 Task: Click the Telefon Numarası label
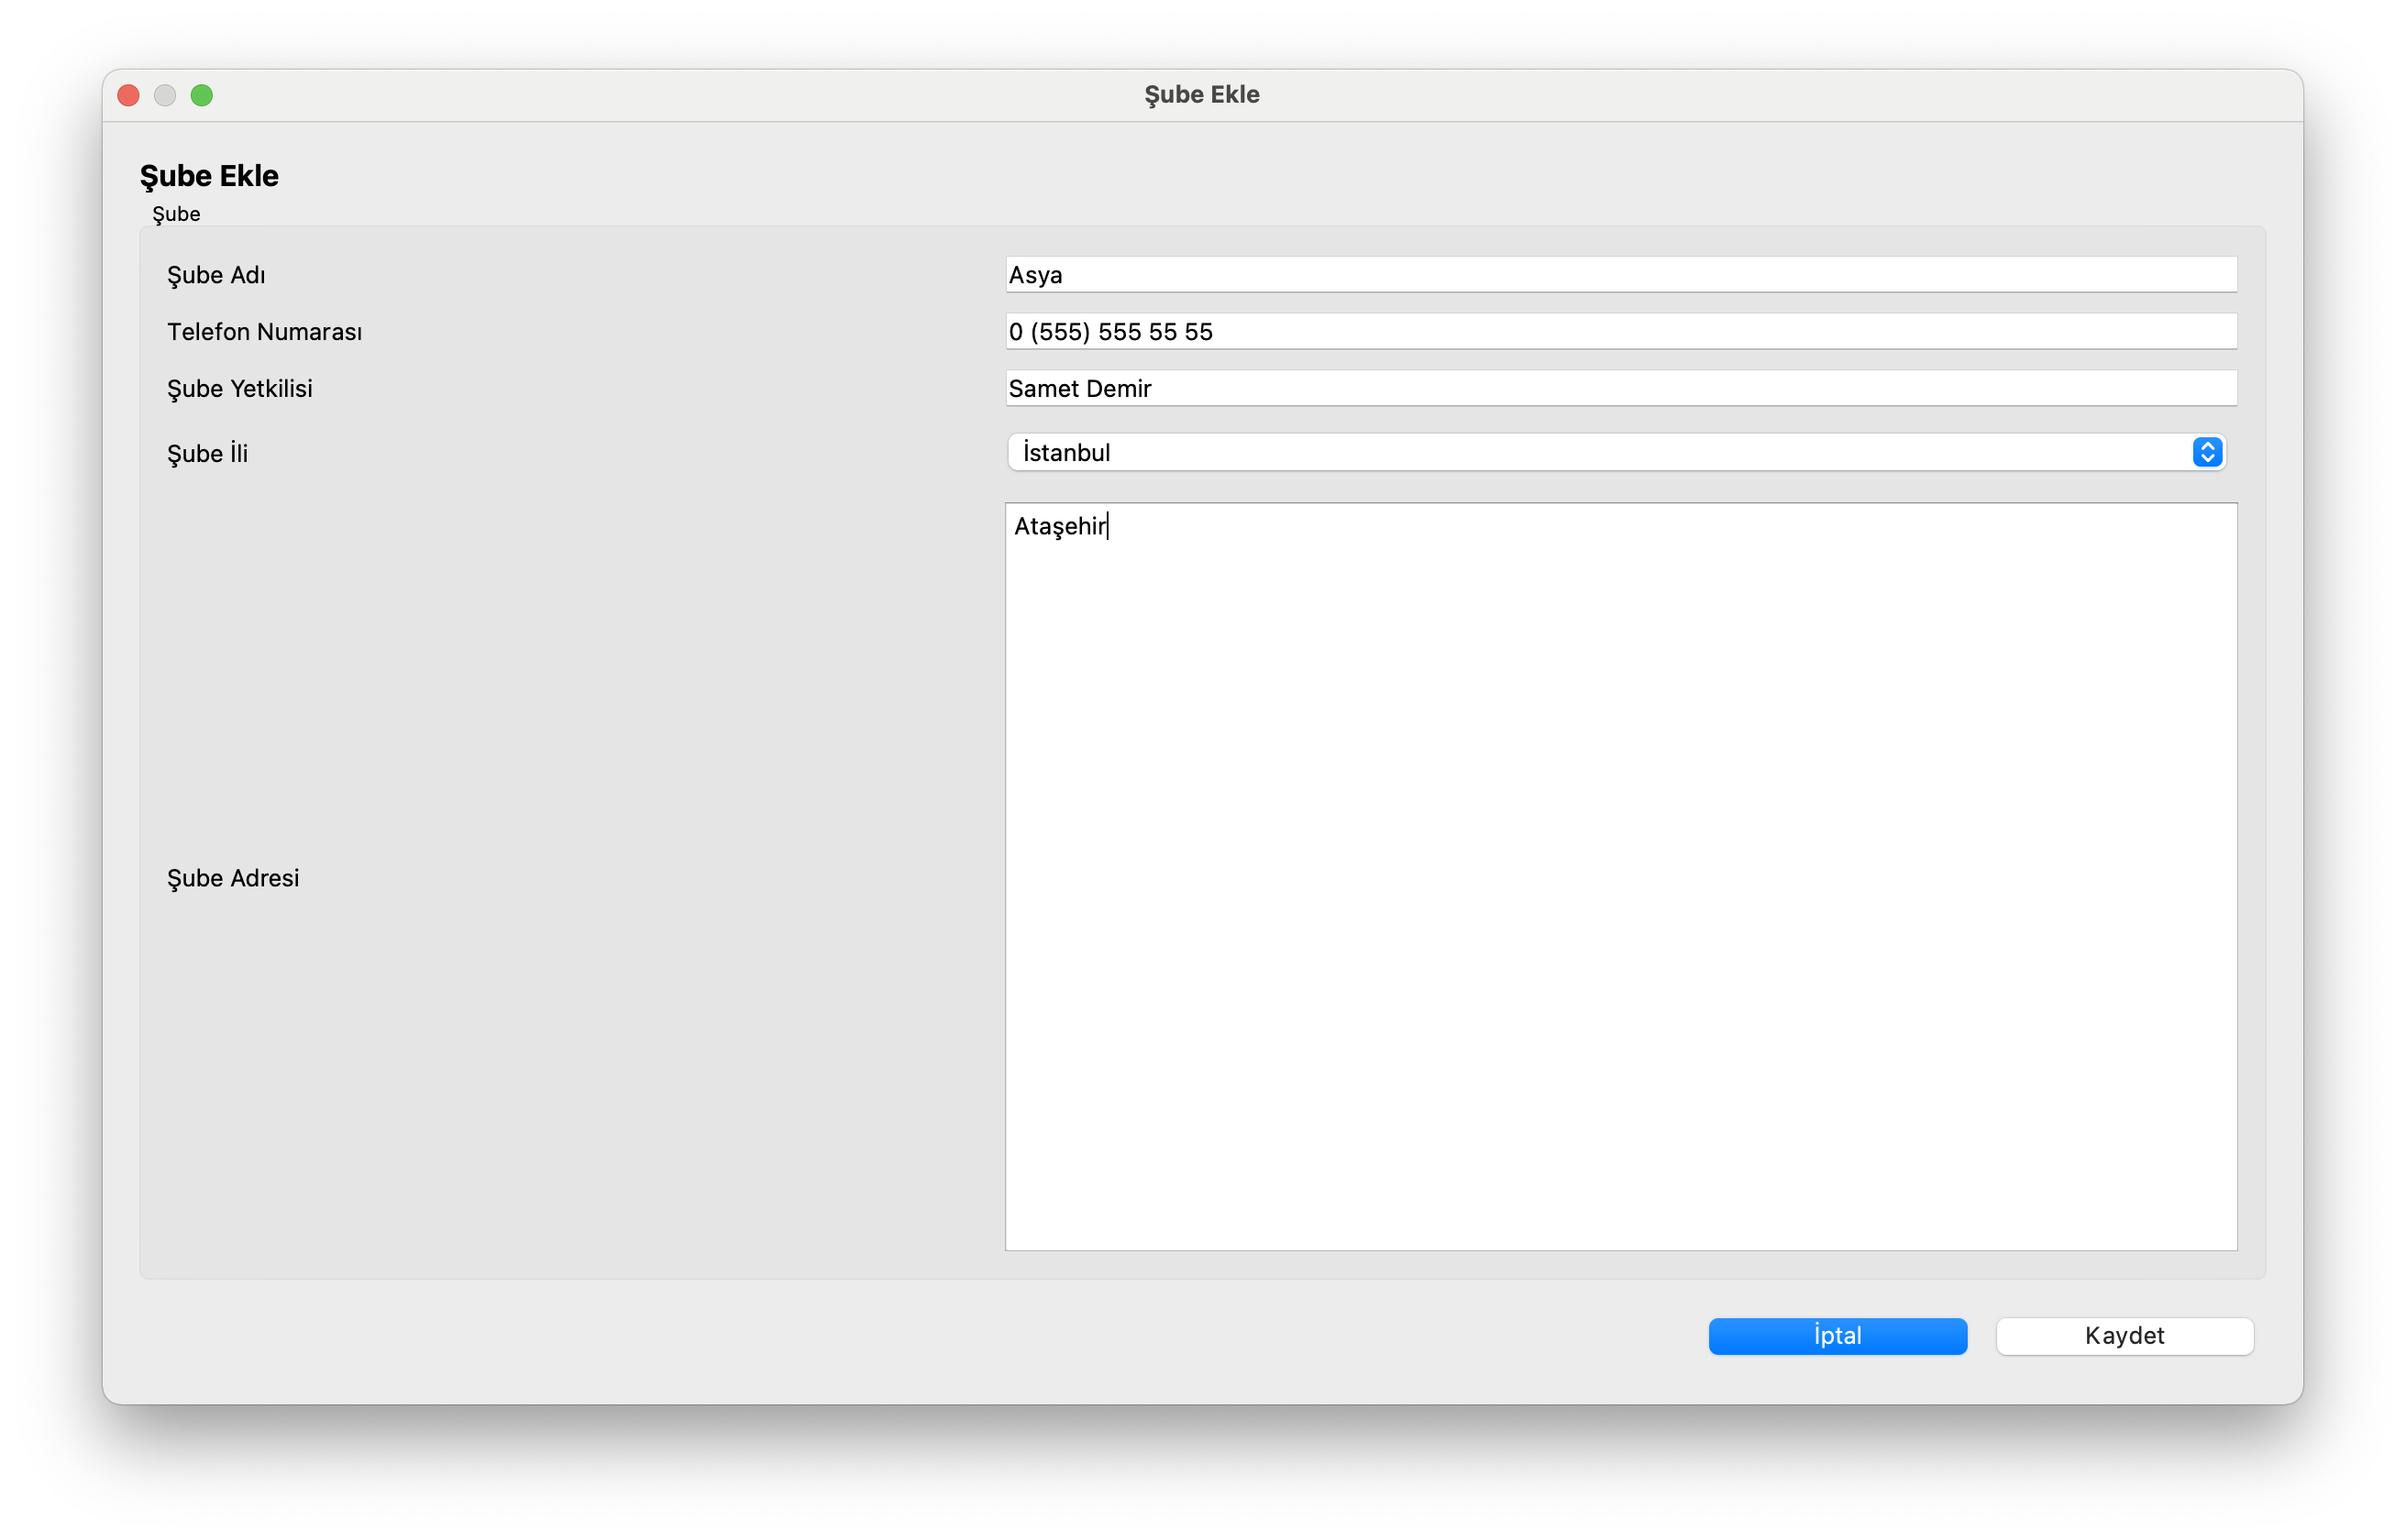(x=264, y=332)
